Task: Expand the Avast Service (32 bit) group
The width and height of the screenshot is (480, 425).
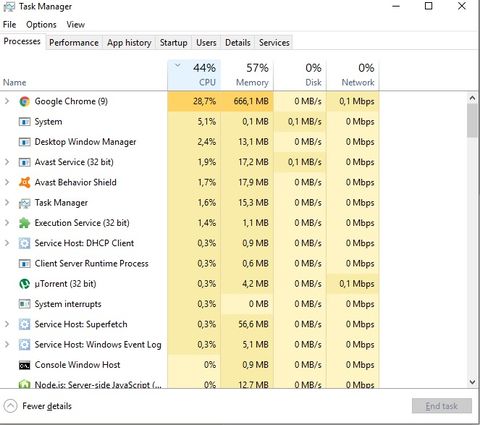Action: pos(7,162)
